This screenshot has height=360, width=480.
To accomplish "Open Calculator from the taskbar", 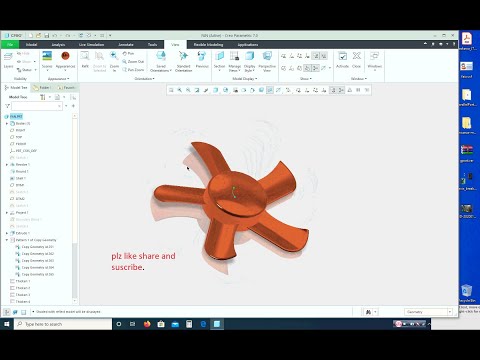I will point(189,324).
